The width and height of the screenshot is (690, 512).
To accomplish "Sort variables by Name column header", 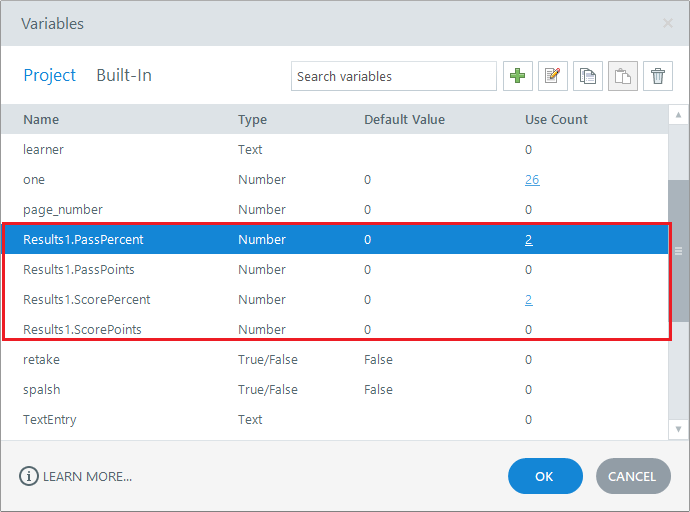I will coord(41,120).
